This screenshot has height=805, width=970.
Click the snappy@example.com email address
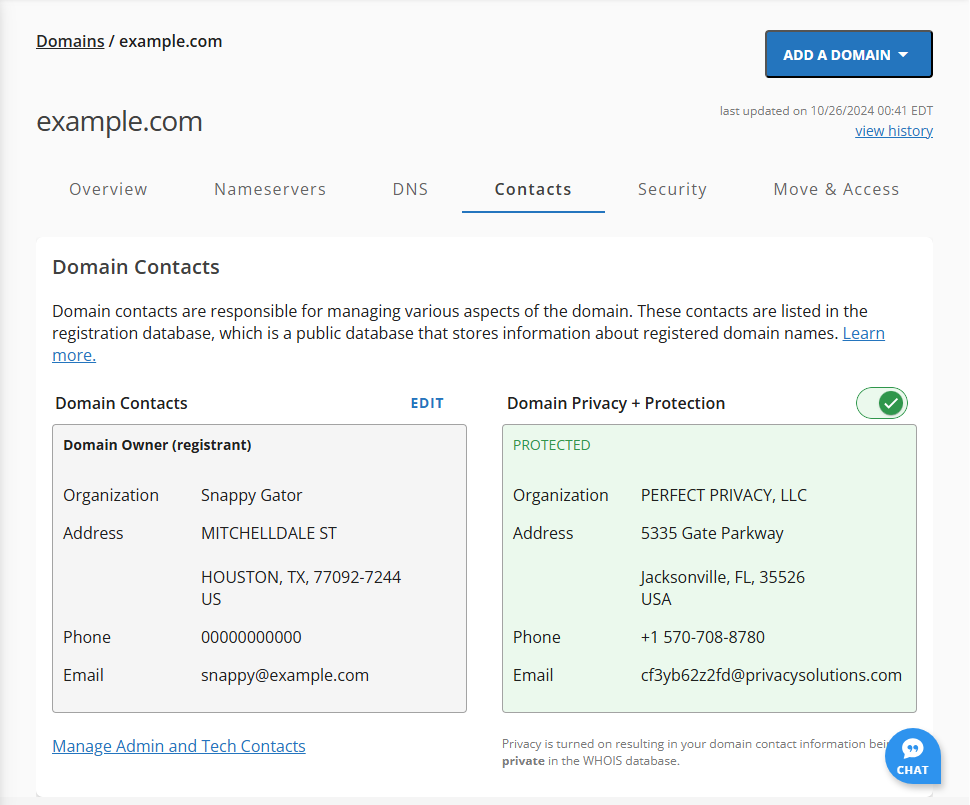click(284, 675)
